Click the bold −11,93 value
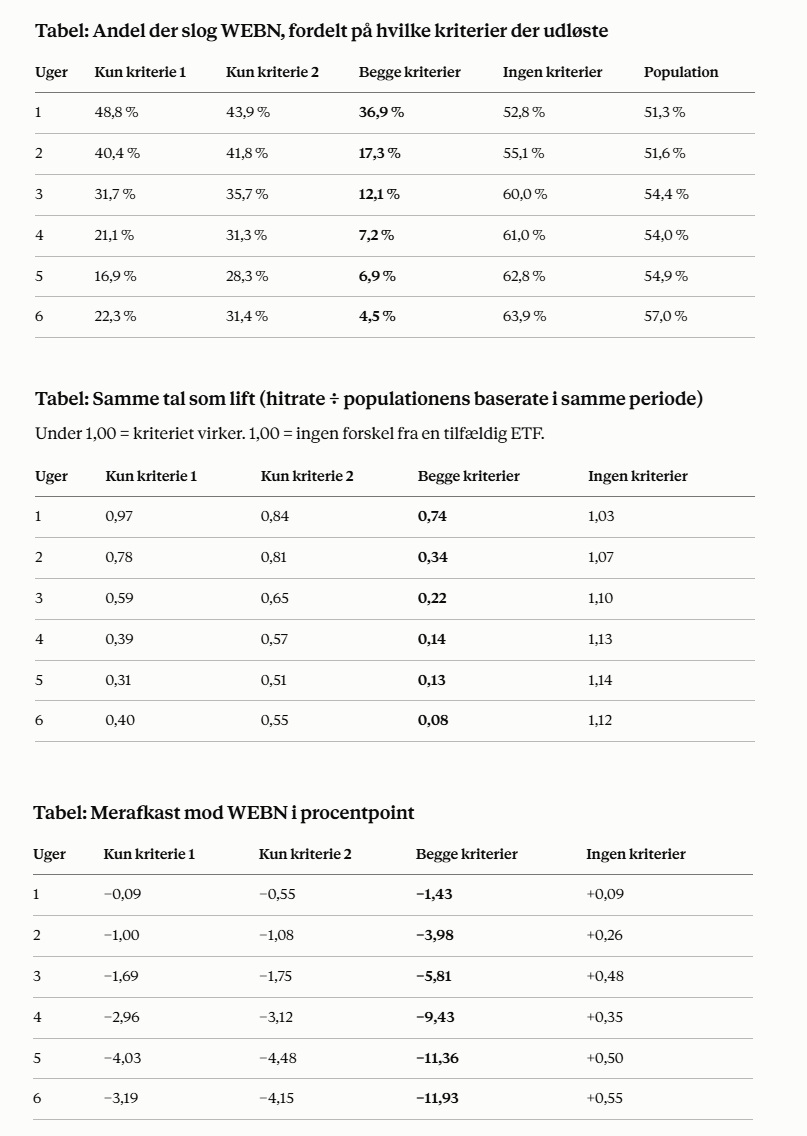 point(437,1098)
